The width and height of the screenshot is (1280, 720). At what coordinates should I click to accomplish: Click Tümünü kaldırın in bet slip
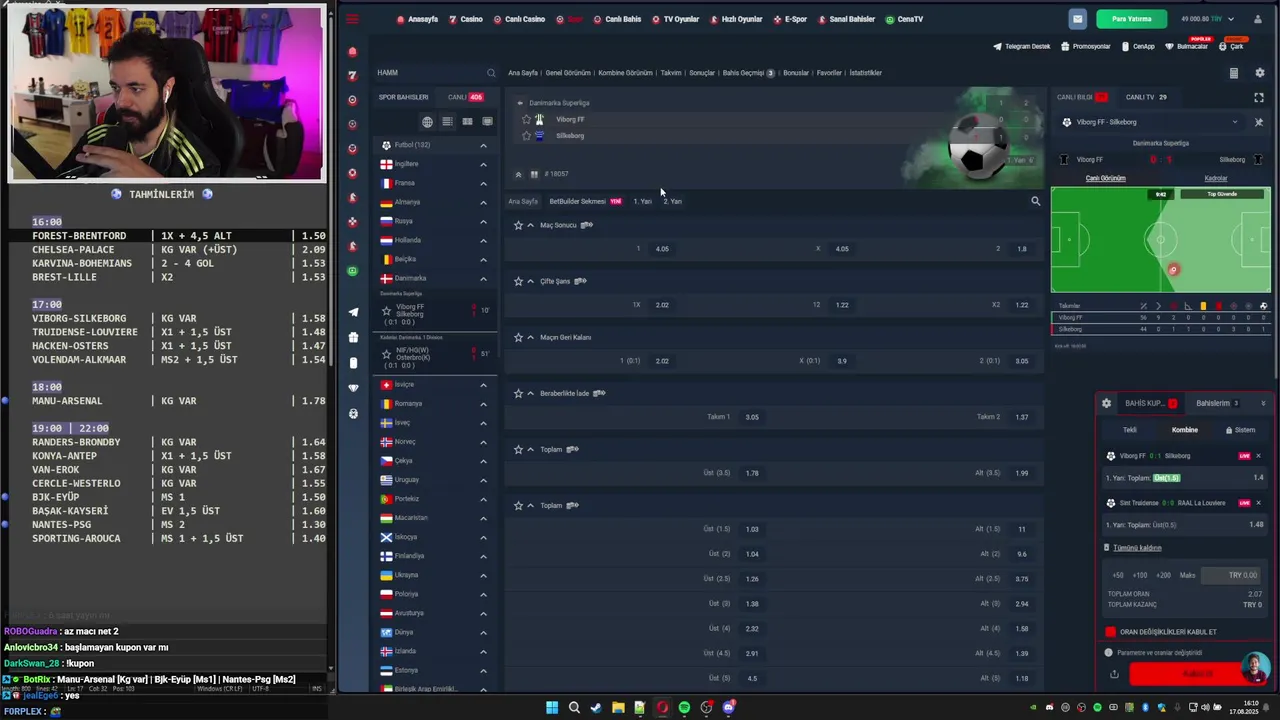tap(1137, 548)
